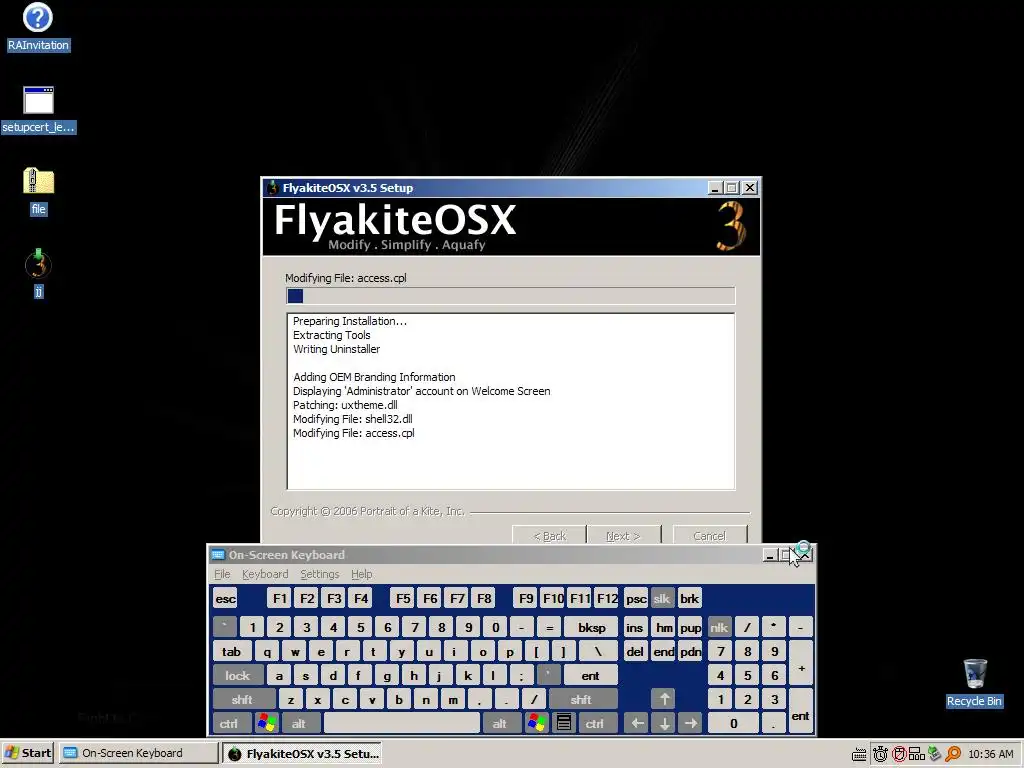Toggle the right ctrl key

(596, 723)
